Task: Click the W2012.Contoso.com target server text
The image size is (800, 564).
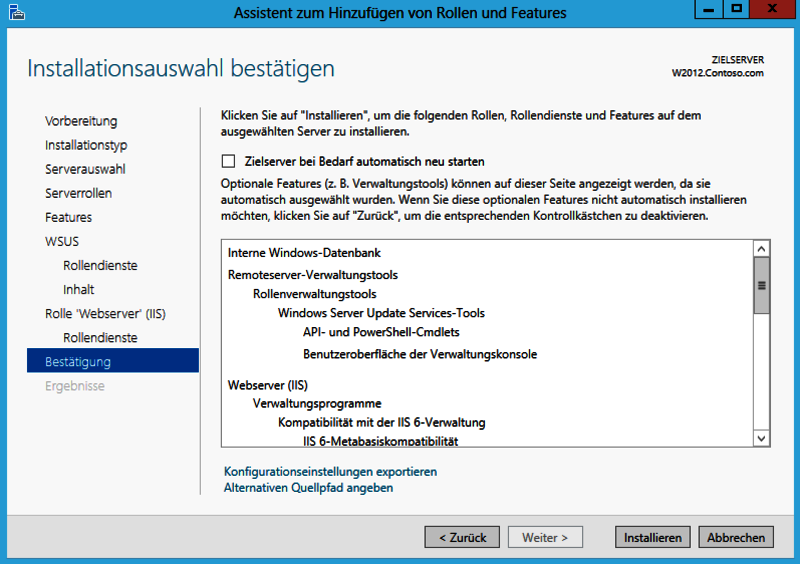Action: tap(717, 73)
